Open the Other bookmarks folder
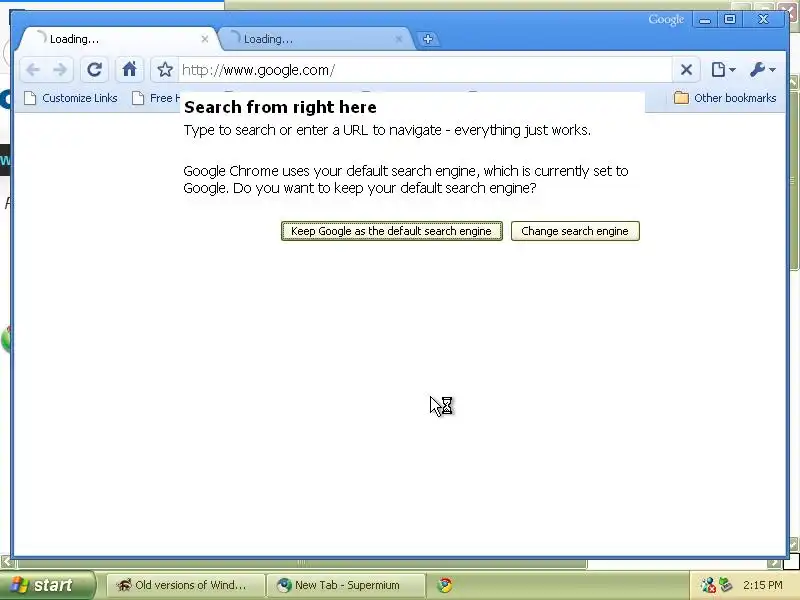 (x=725, y=98)
